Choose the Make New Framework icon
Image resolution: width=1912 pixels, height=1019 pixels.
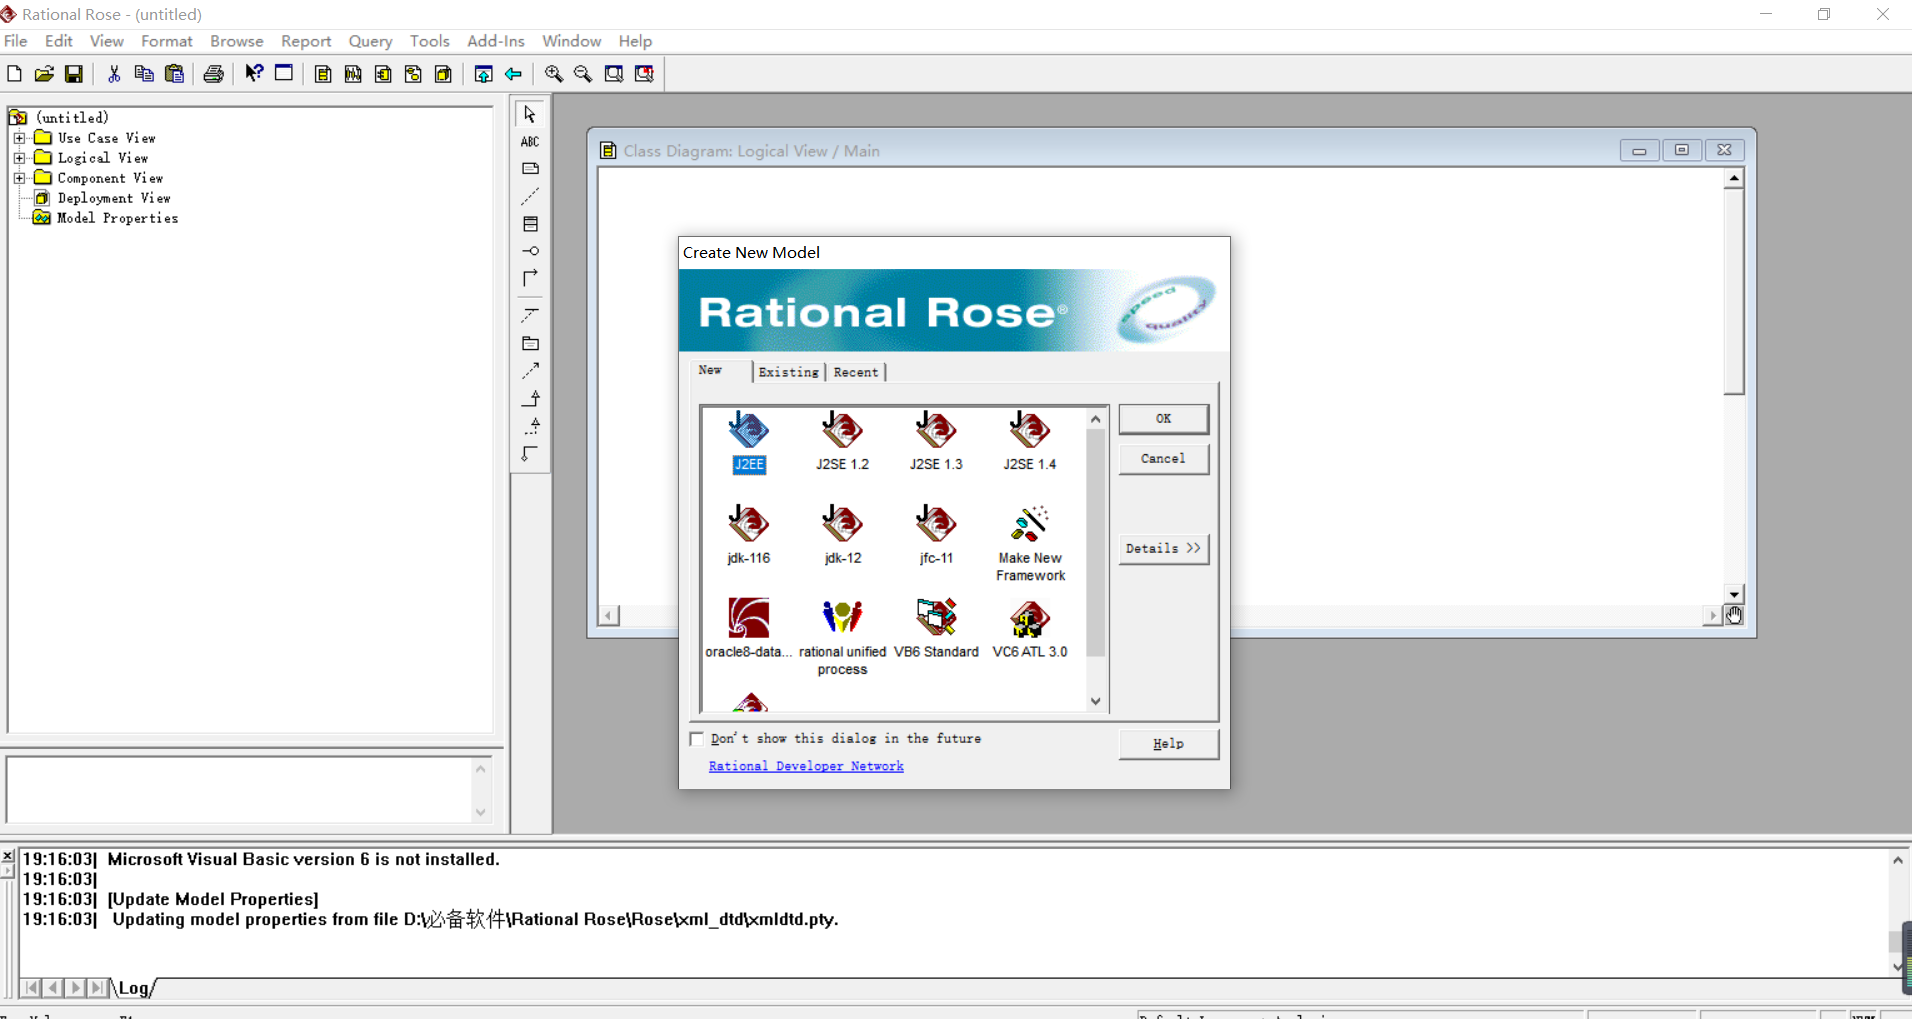1030,543
